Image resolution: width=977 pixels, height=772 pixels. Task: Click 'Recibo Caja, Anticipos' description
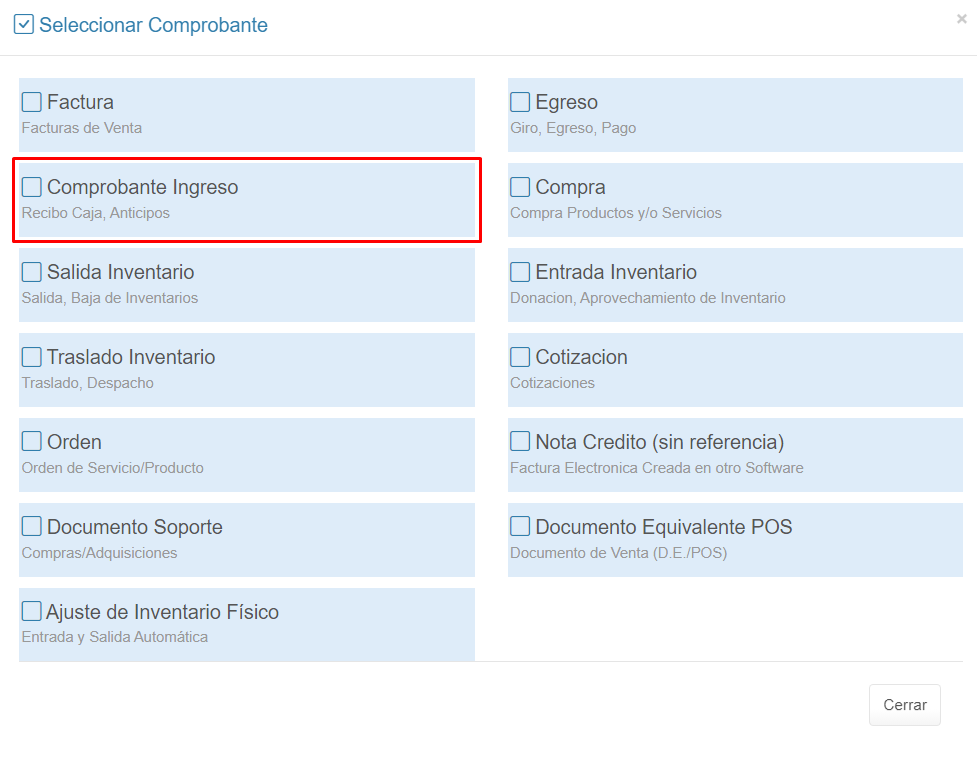click(96, 213)
